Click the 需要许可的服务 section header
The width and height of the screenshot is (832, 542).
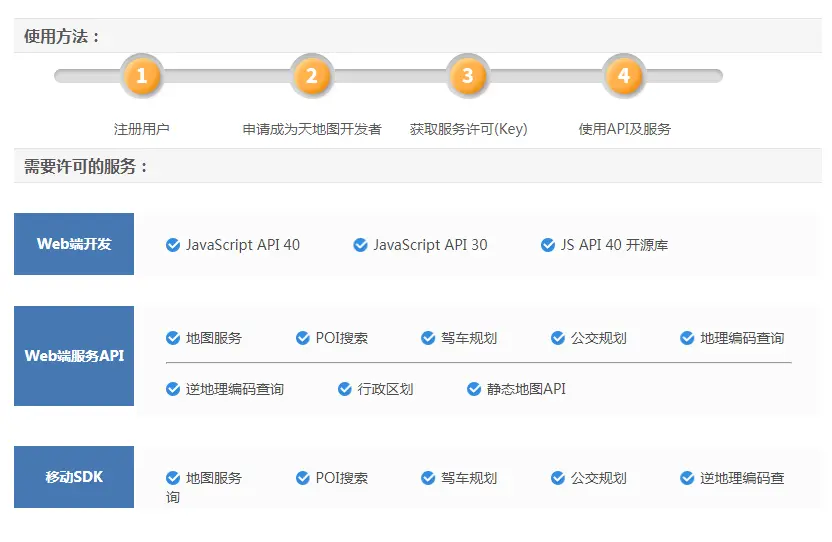click(x=87, y=166)
